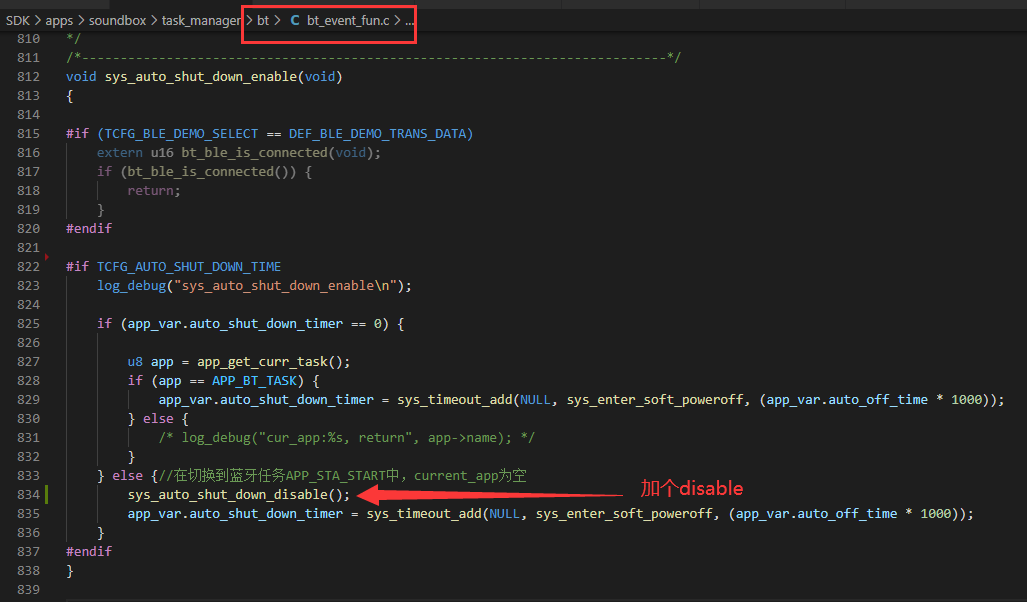The width and height of the screenshot is (1027, 602).
Task: Click line number 812 in the gutter
Action: coord(28,77)
